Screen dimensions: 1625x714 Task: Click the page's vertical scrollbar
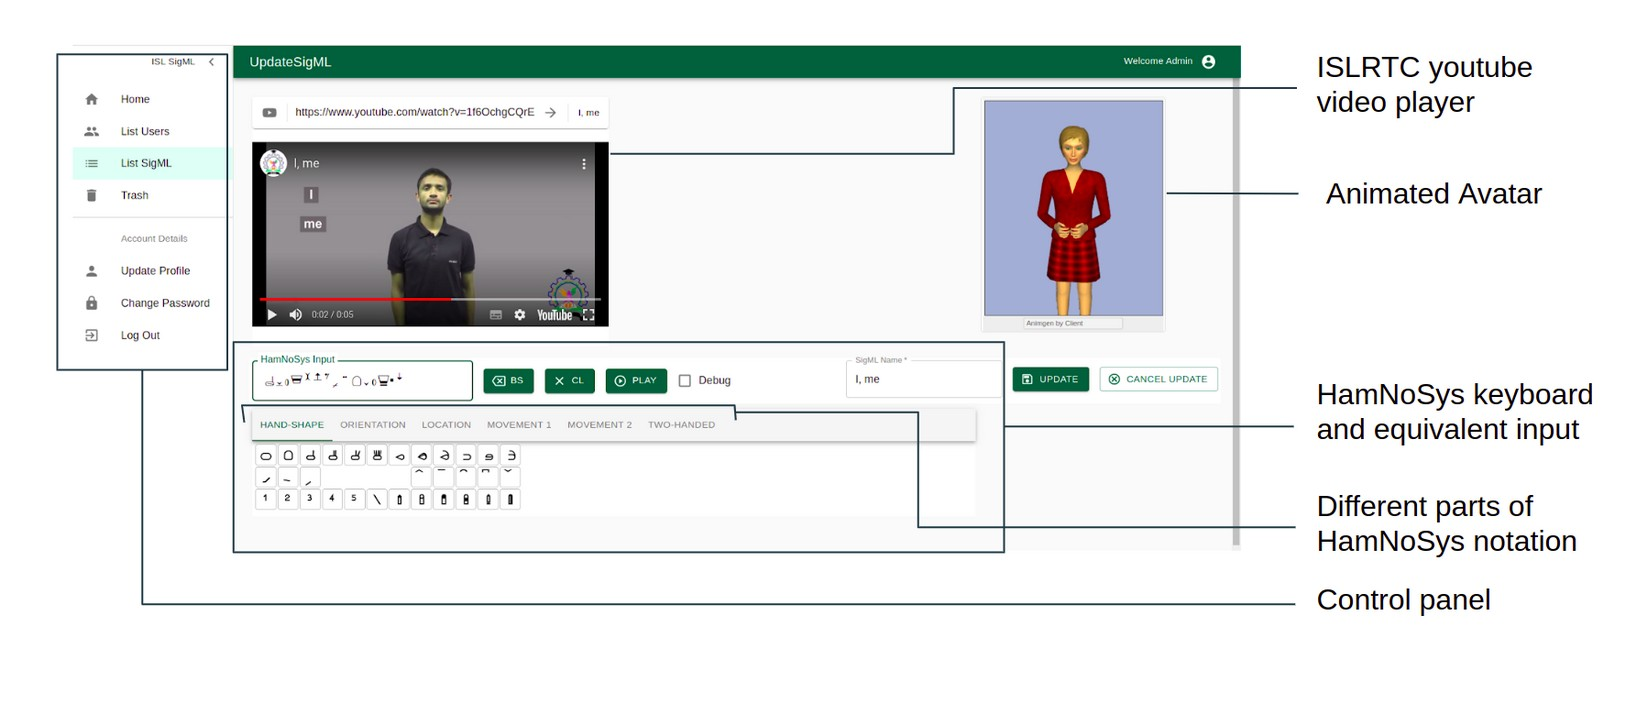[1236, 313]
